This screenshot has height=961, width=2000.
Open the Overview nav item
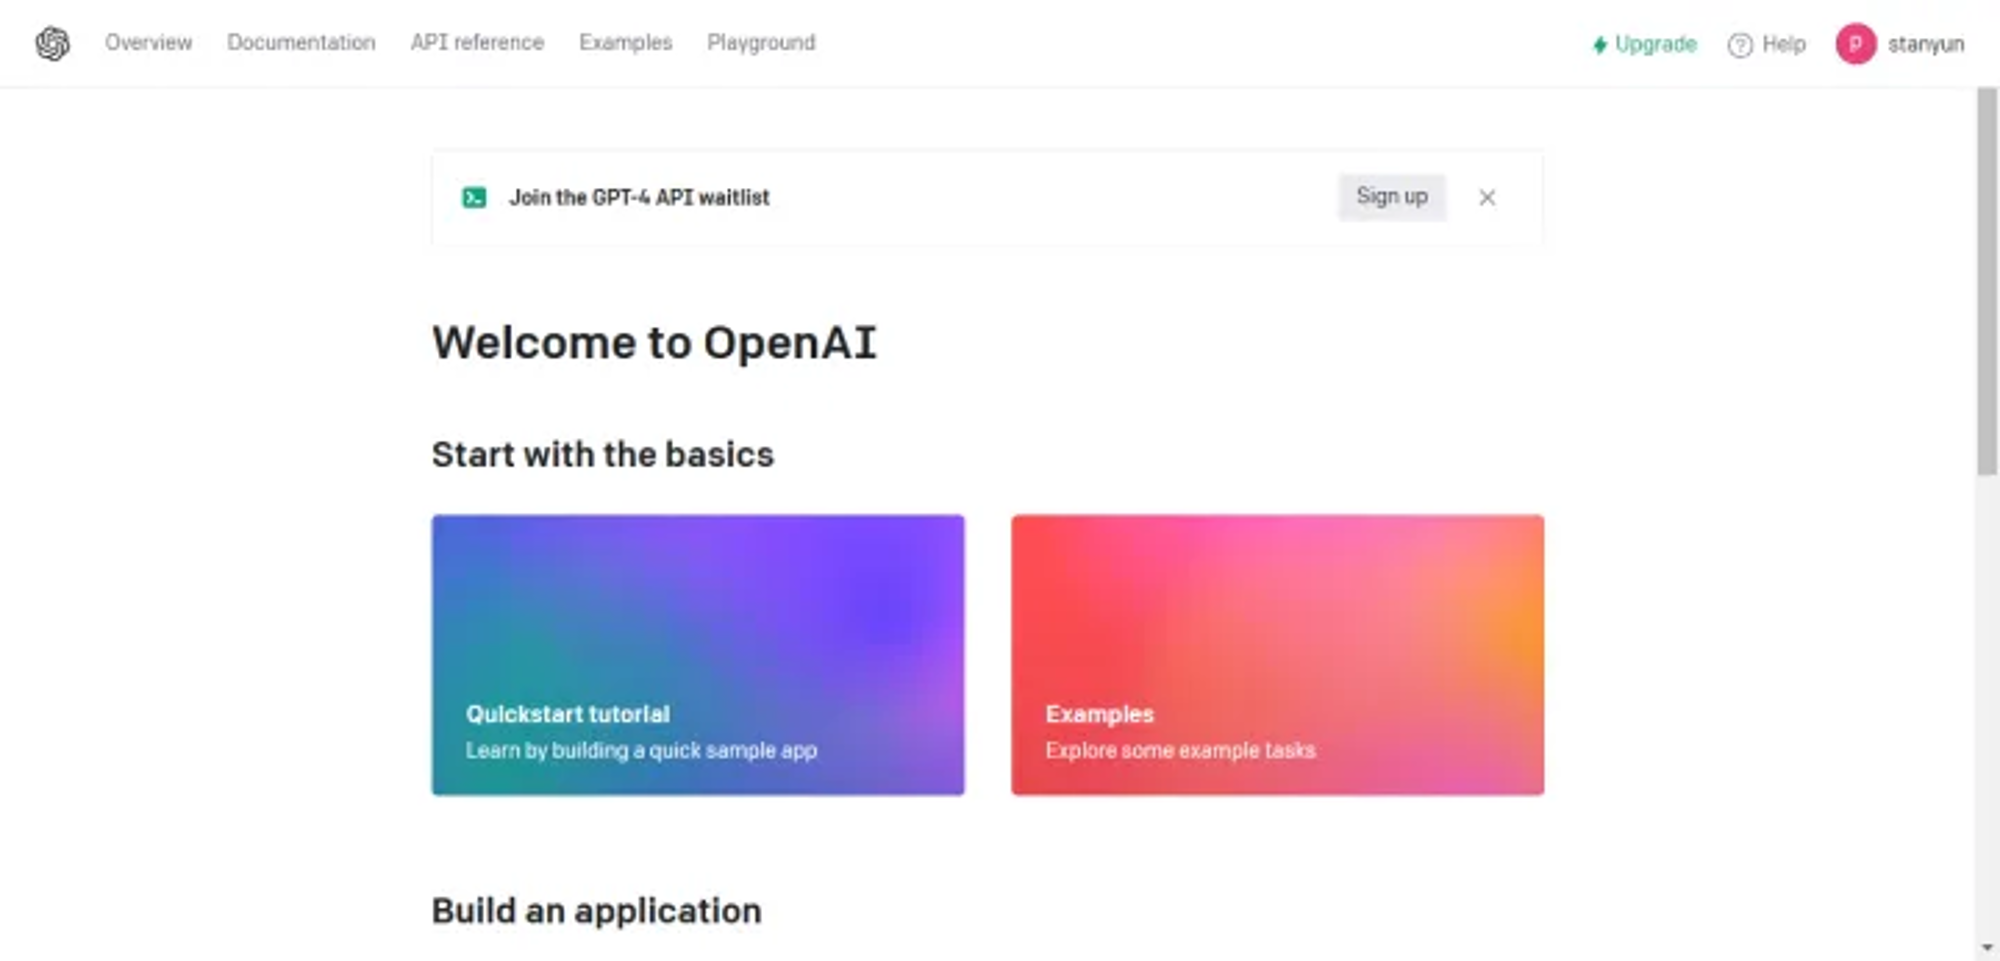pos(148,43)
